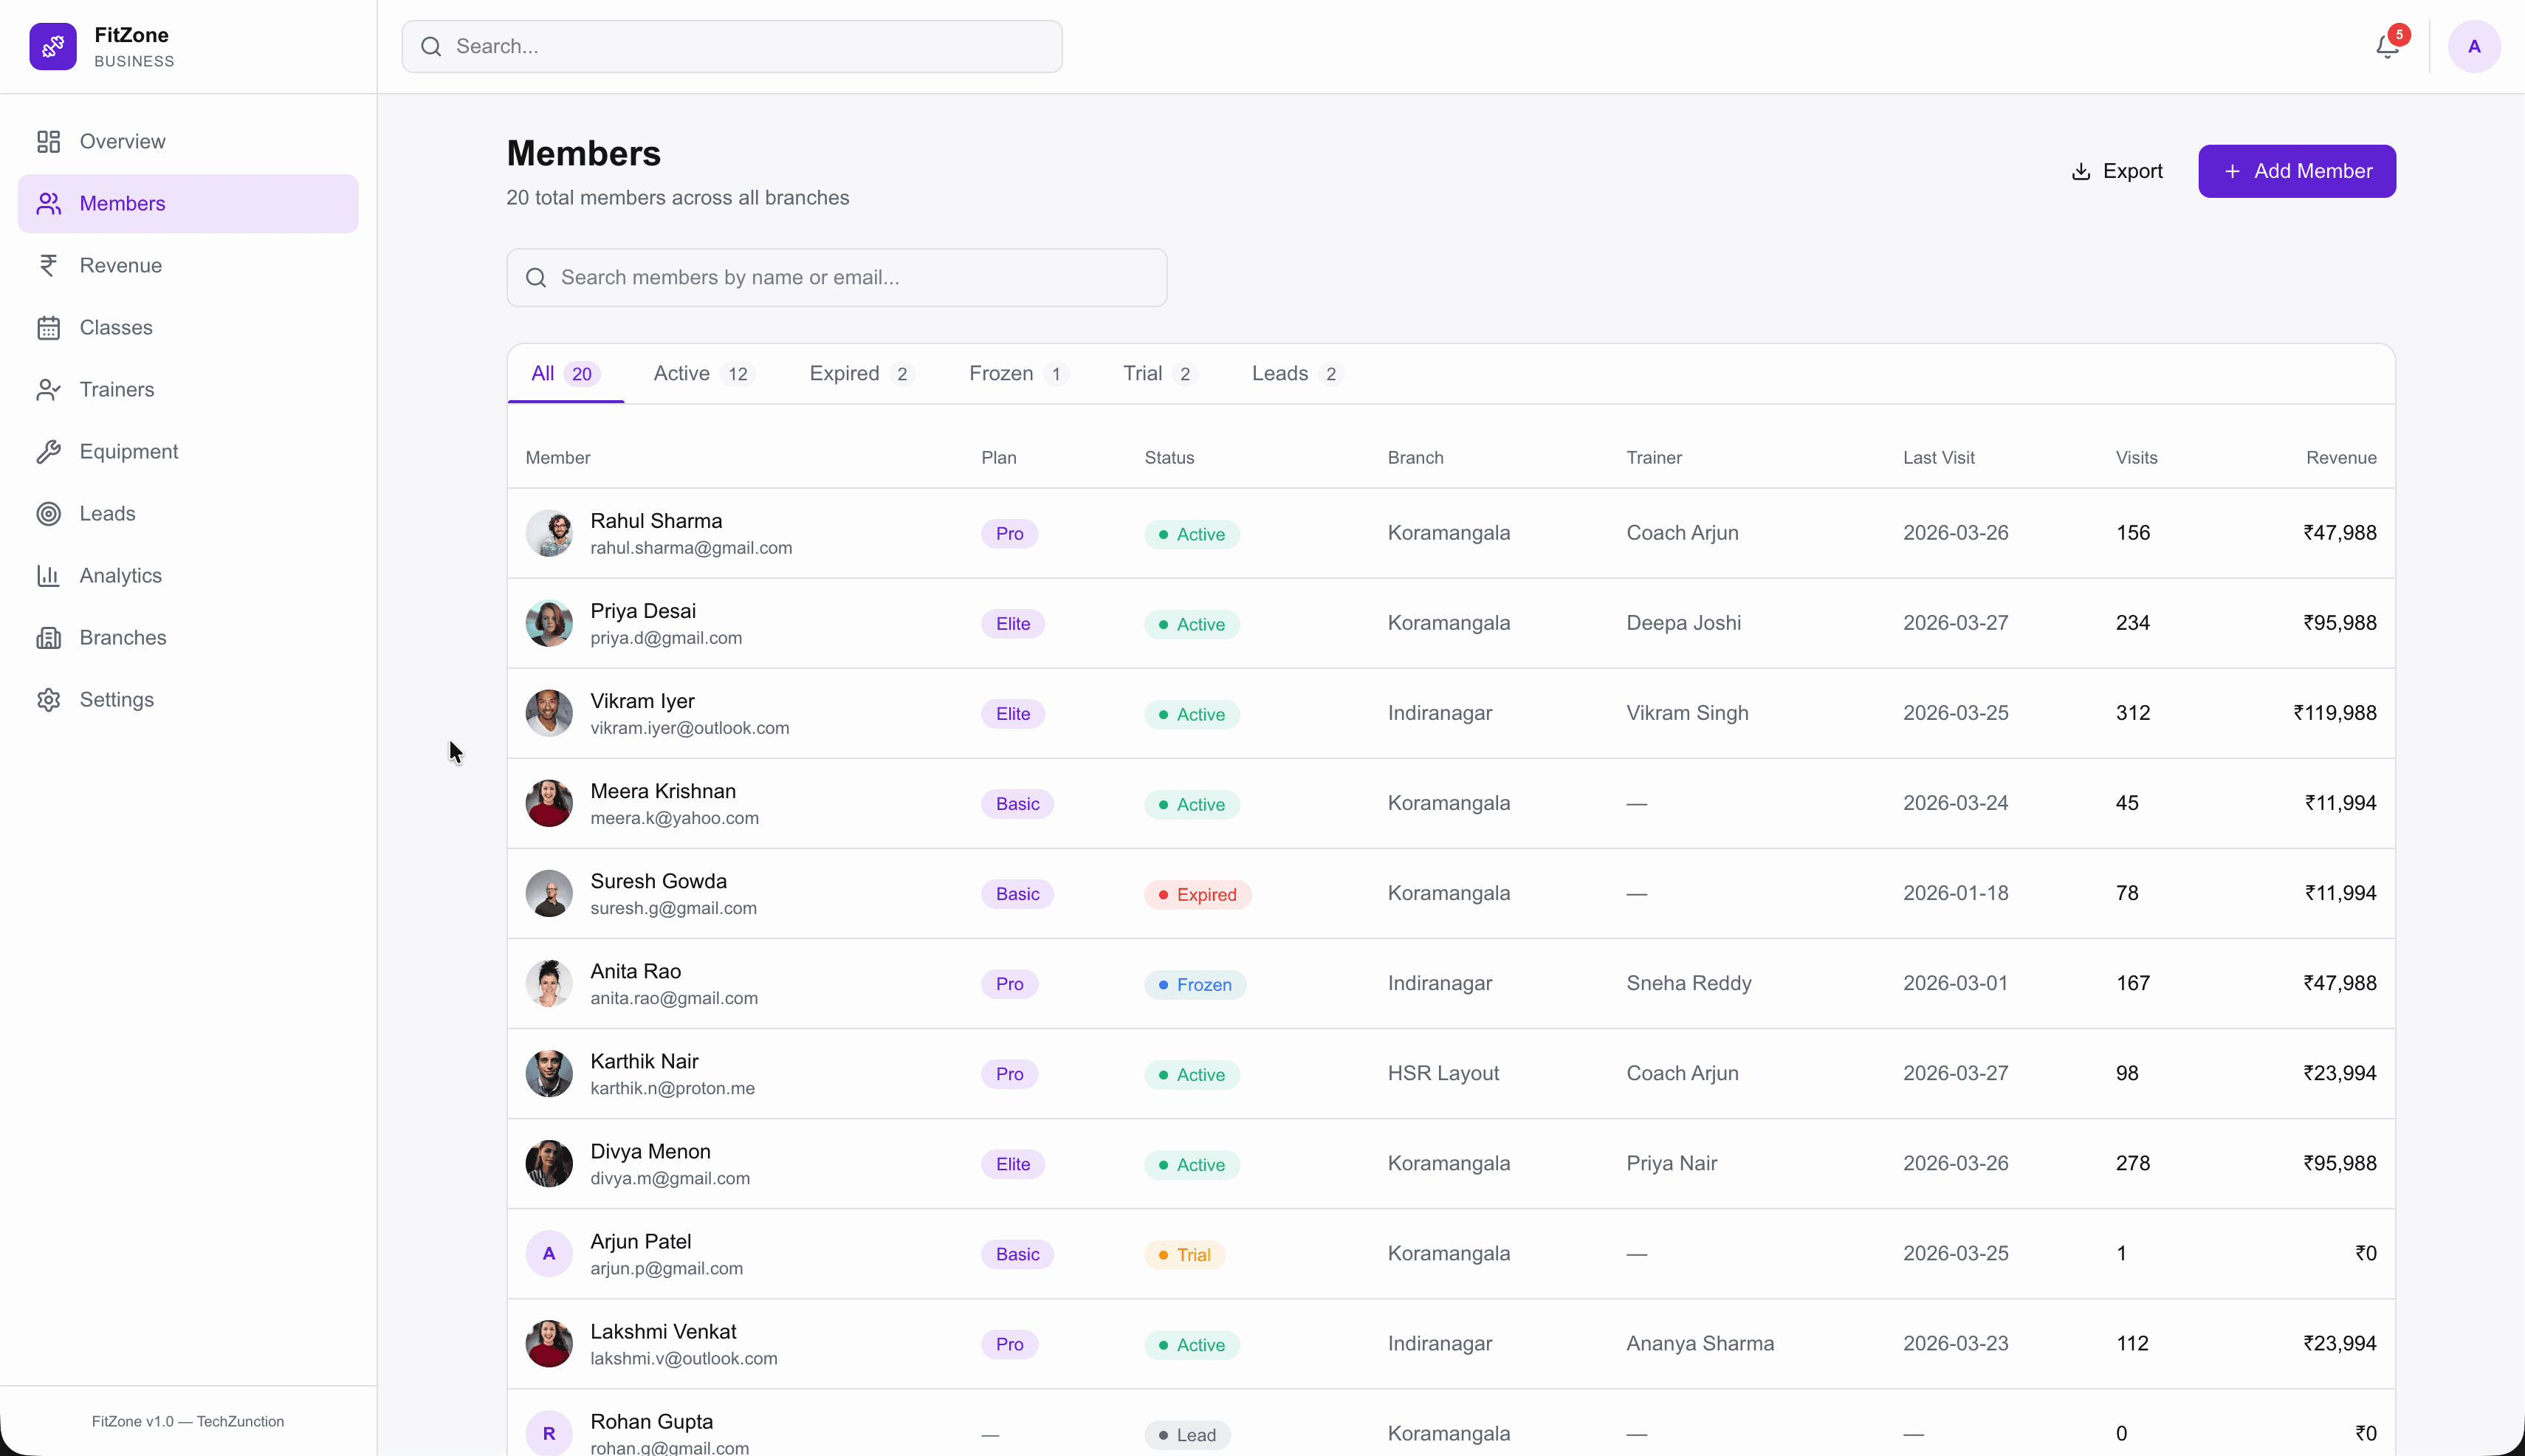Open Settings from the sidebar
Image resolution: width=2525 pixels, height=1456 pixels.
coord(116,699)
